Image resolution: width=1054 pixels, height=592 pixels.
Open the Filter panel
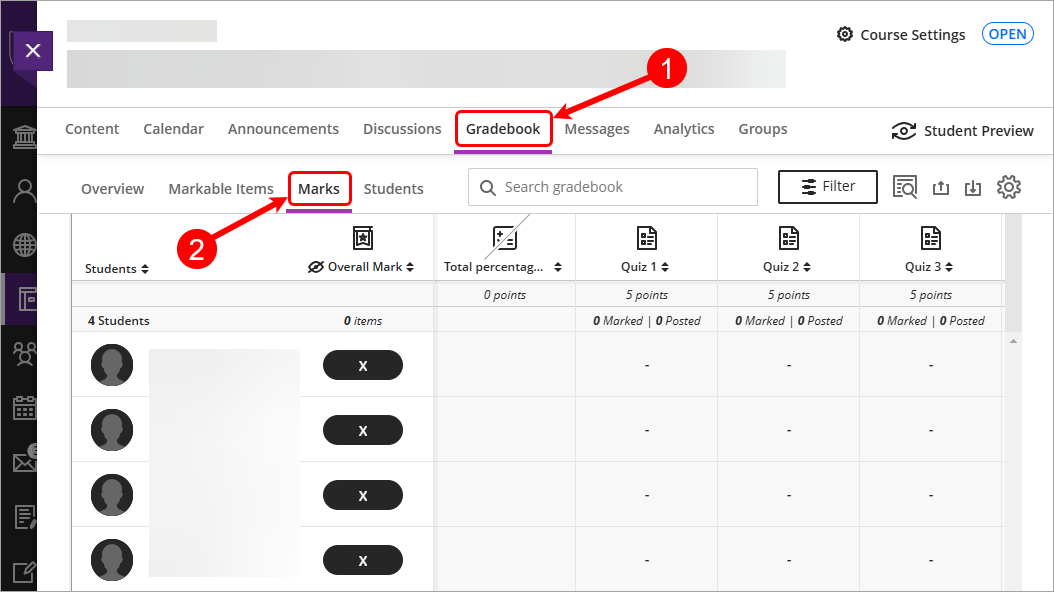[x=827, y=186]
